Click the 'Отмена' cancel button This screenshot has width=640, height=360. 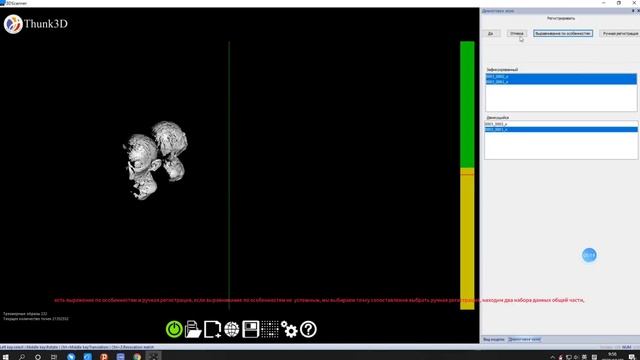(517, 33)
